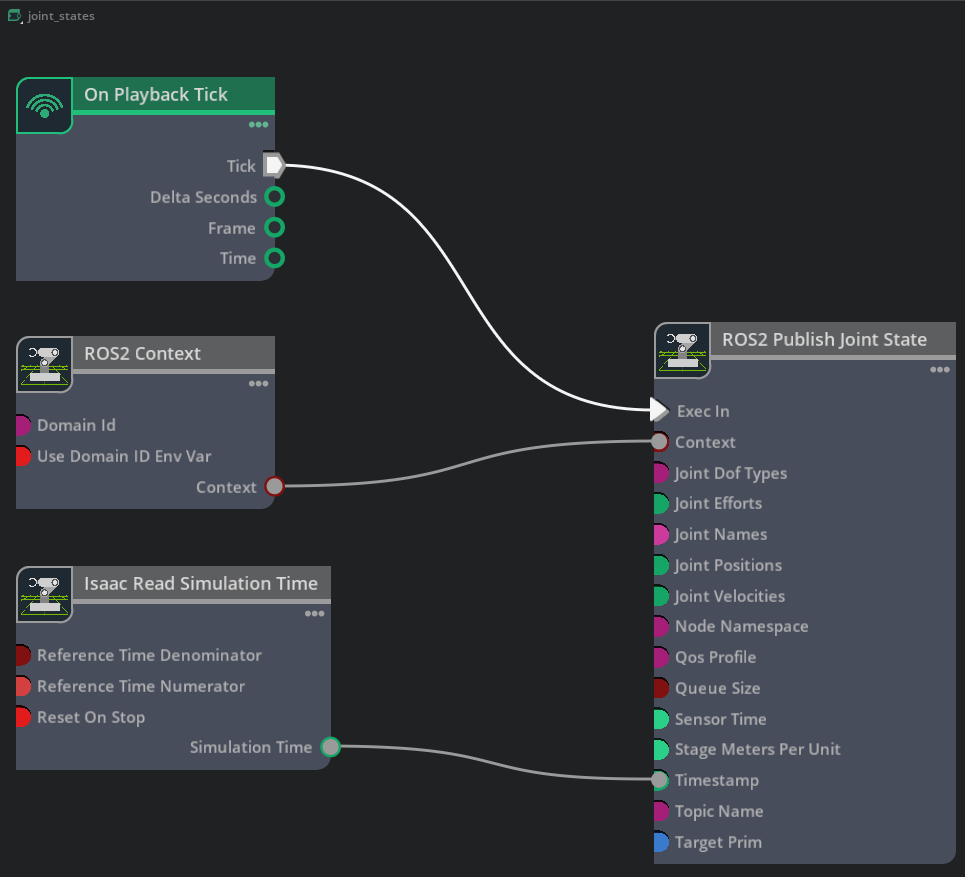Click the Target Prim label
Viewport: 965px width, 877px height.
coord(718,843)
